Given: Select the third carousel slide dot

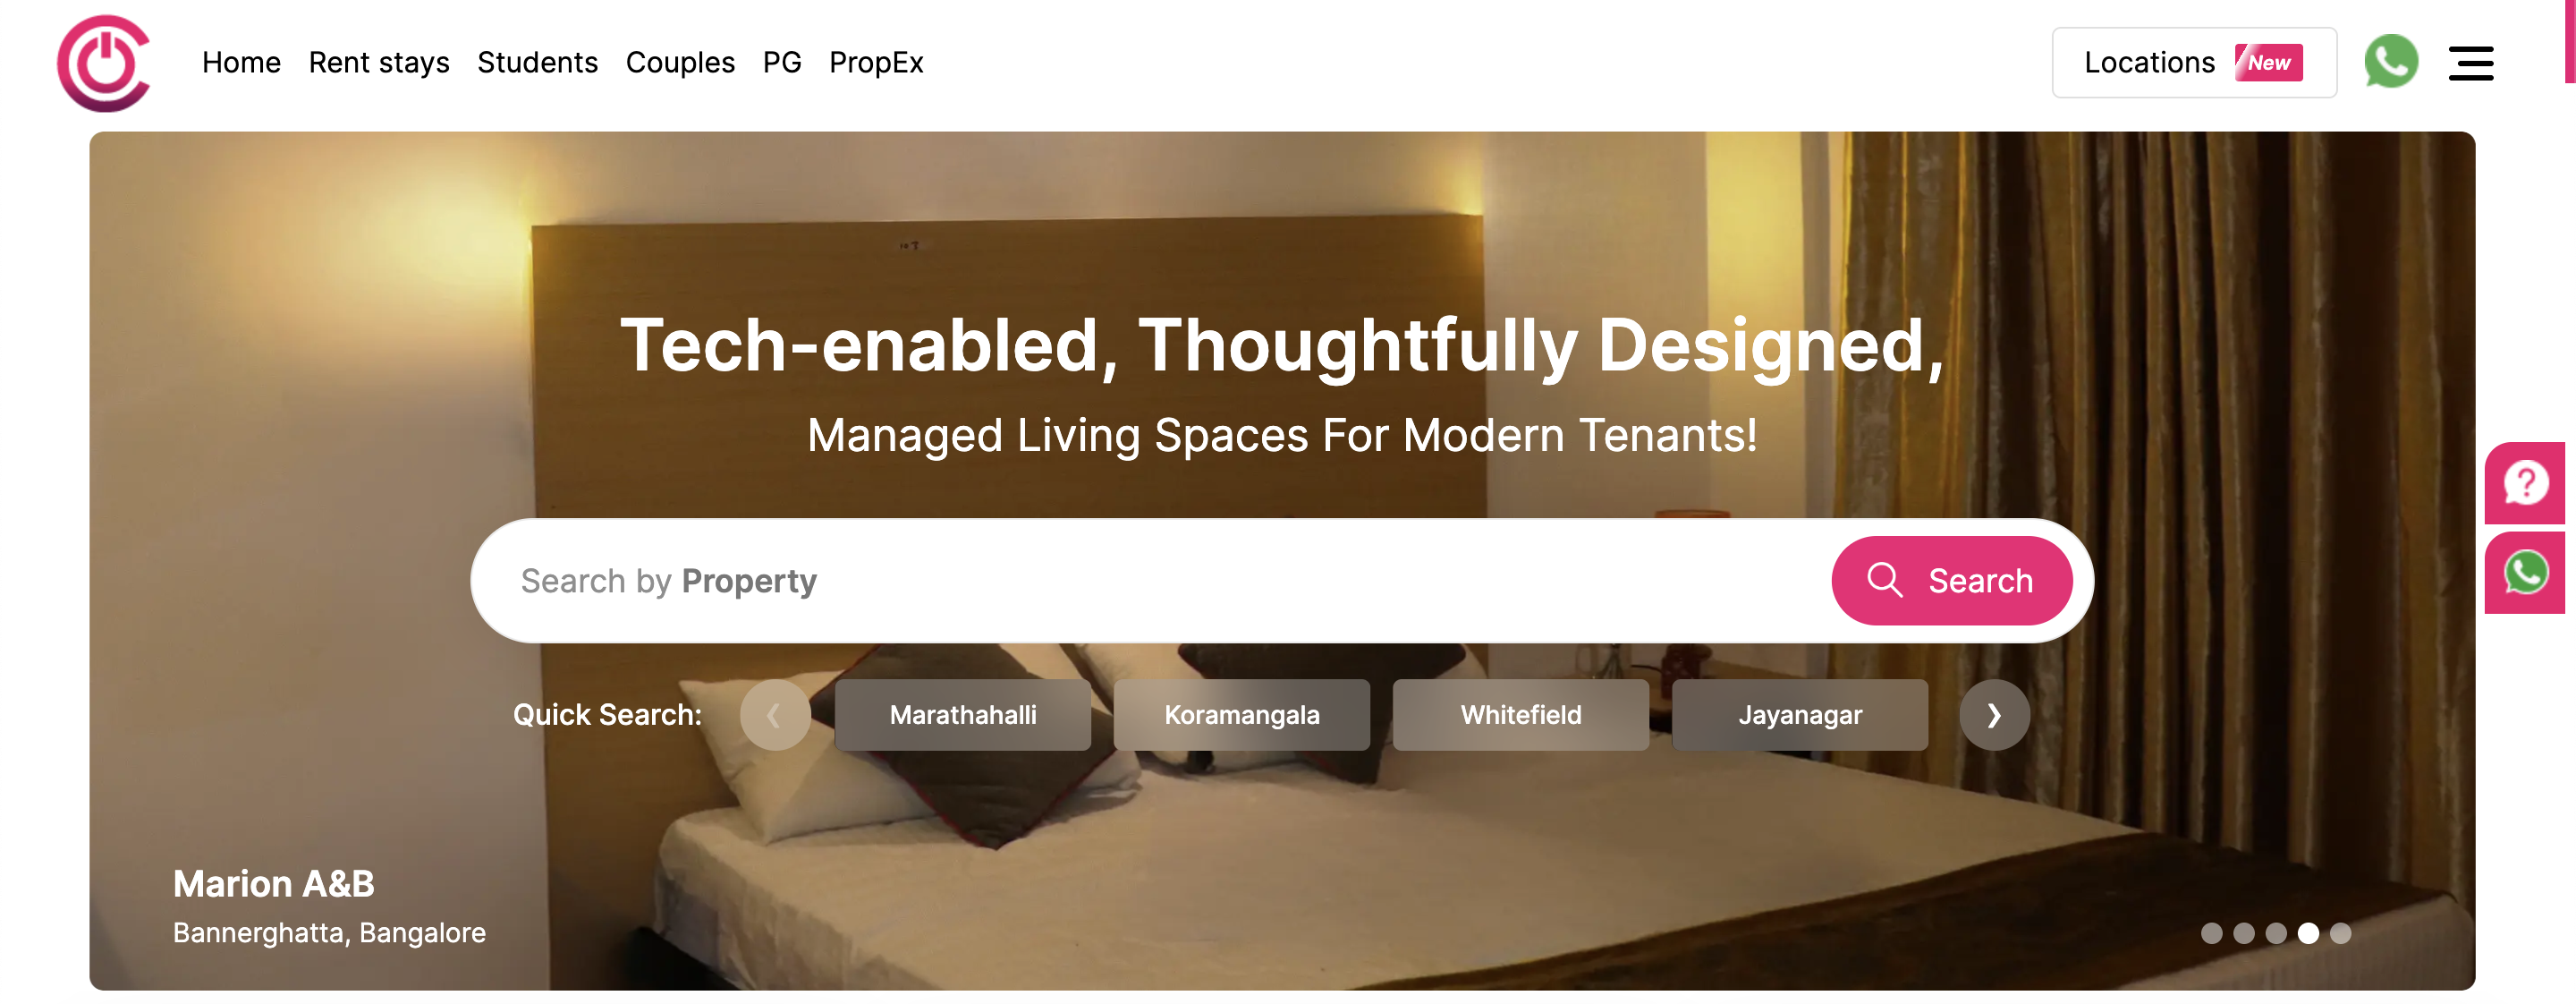Looking at the screenshot, I should pos(2276,933).
